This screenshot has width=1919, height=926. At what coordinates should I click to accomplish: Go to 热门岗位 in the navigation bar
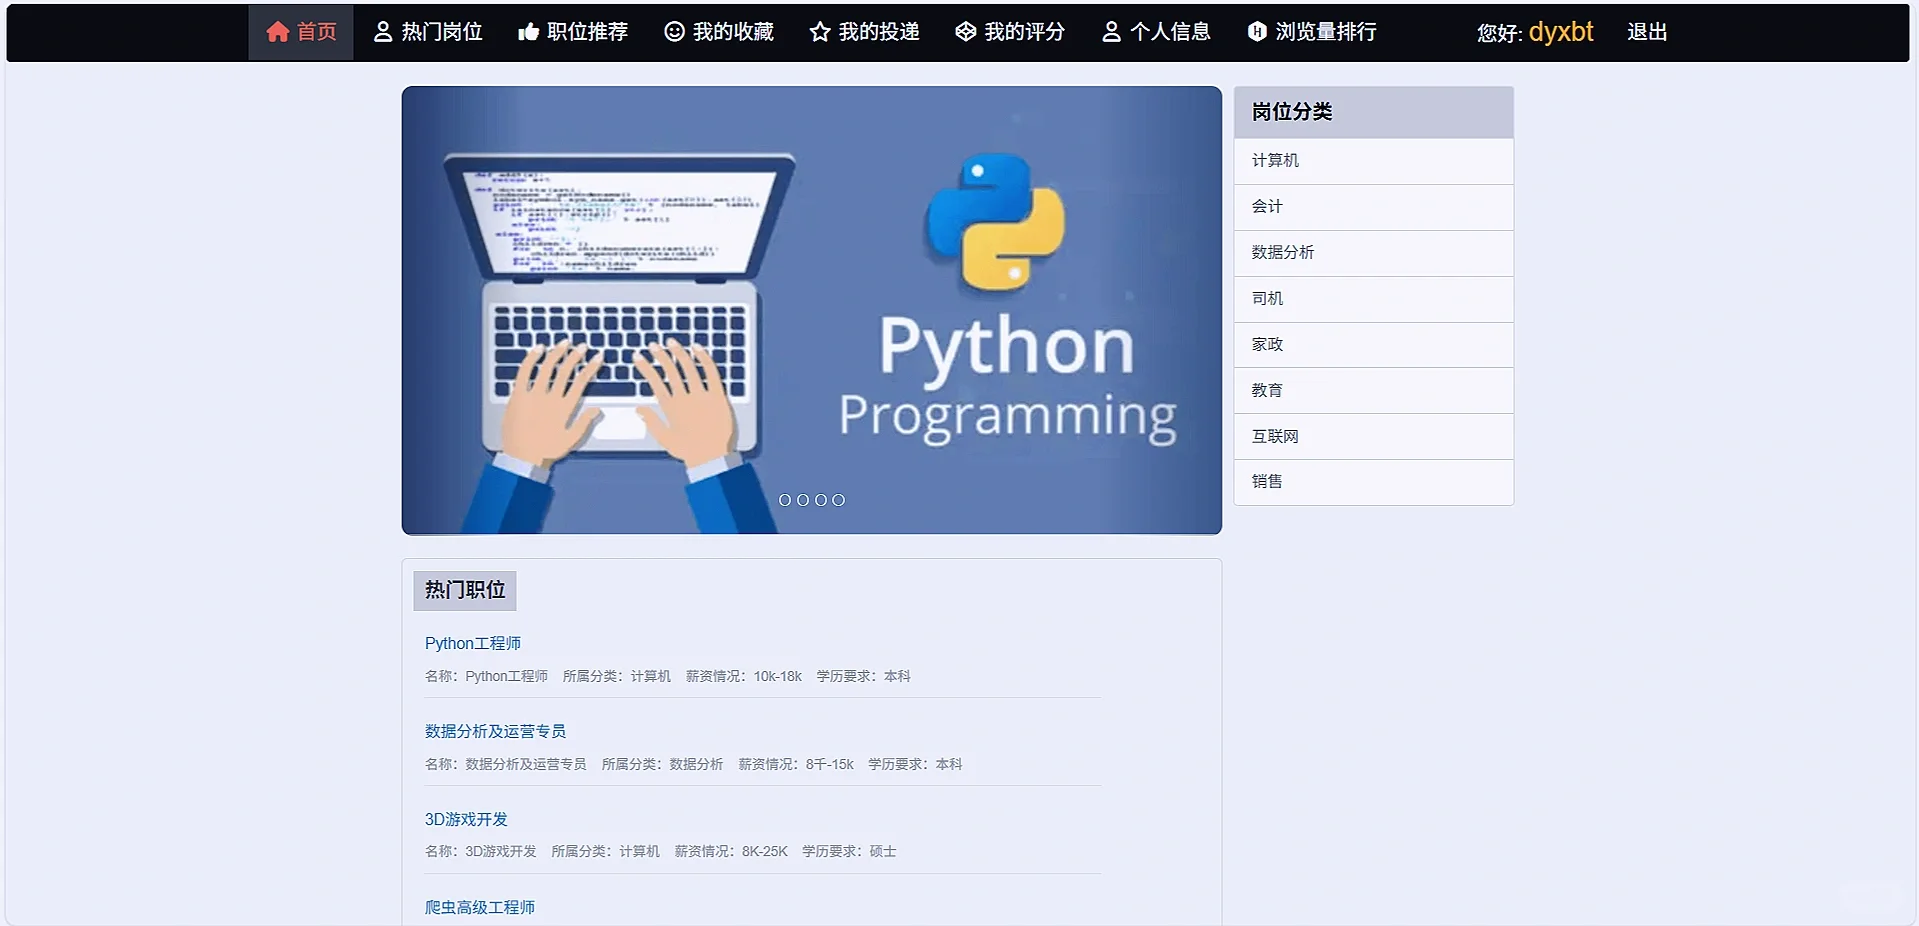(428, 32)
